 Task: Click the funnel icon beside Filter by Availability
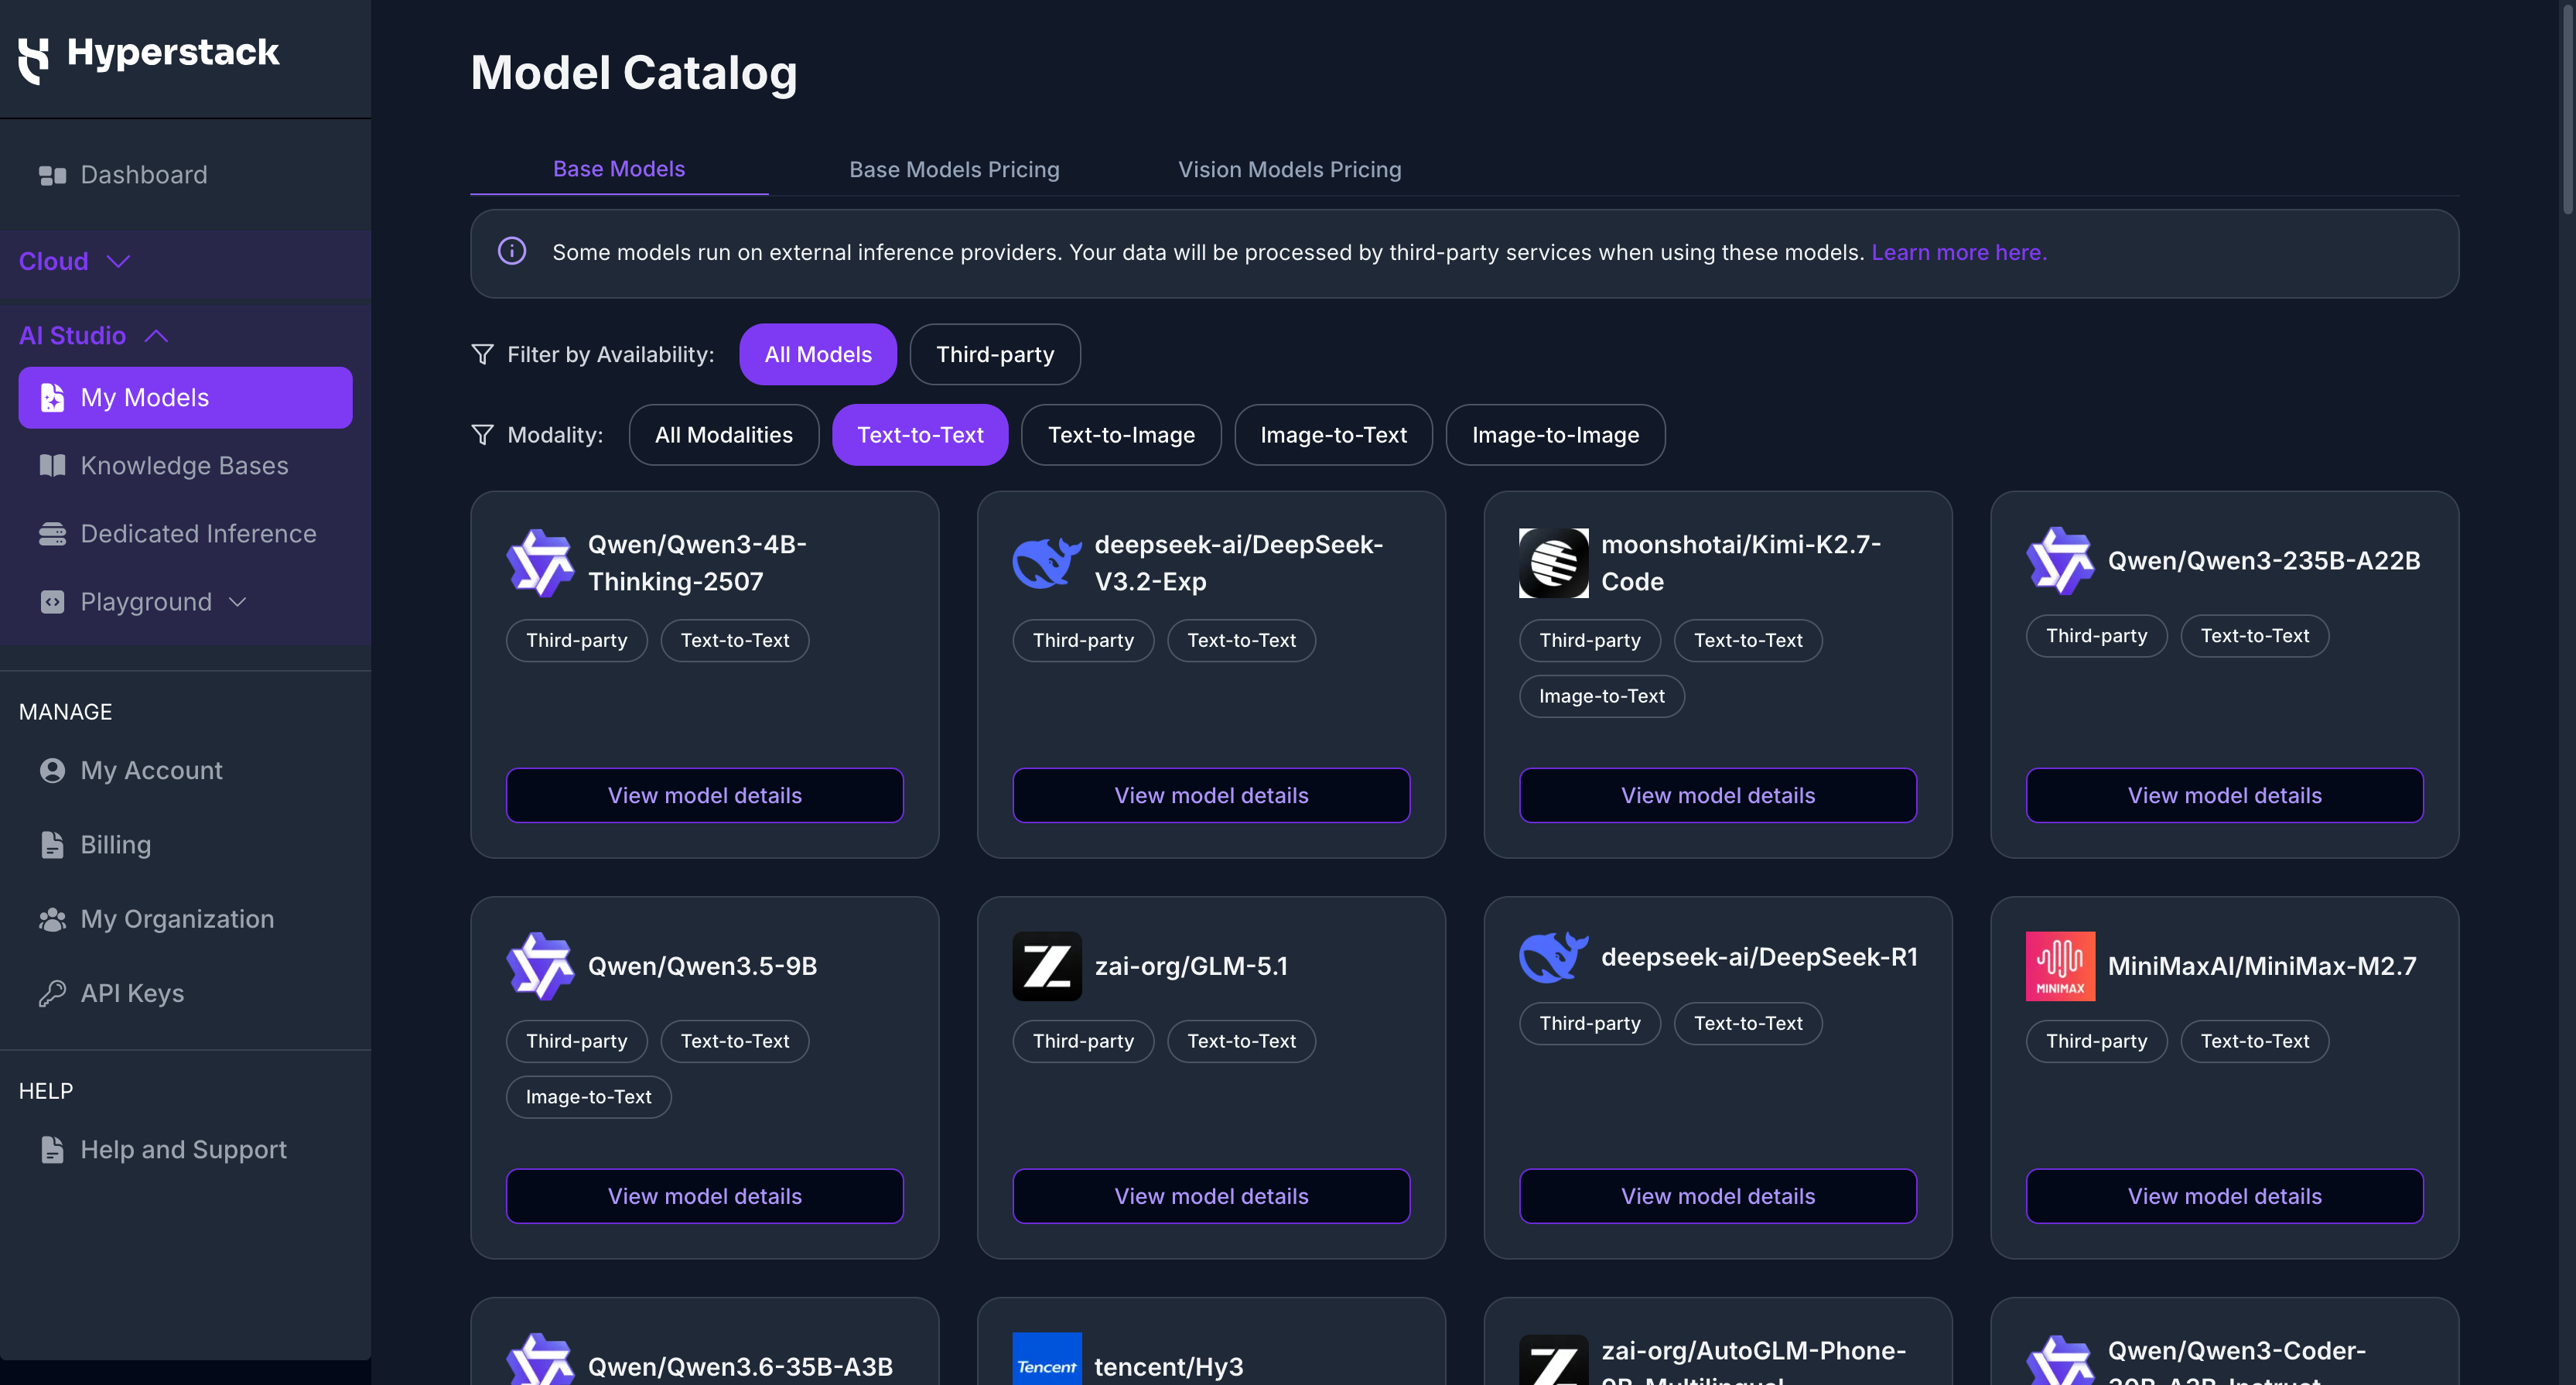pos(482,354)
